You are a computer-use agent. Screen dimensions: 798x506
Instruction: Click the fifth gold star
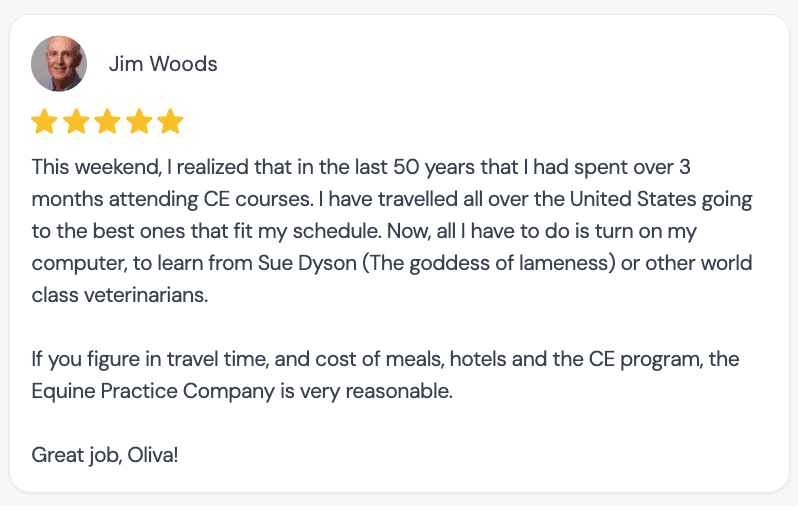(171, 122)
